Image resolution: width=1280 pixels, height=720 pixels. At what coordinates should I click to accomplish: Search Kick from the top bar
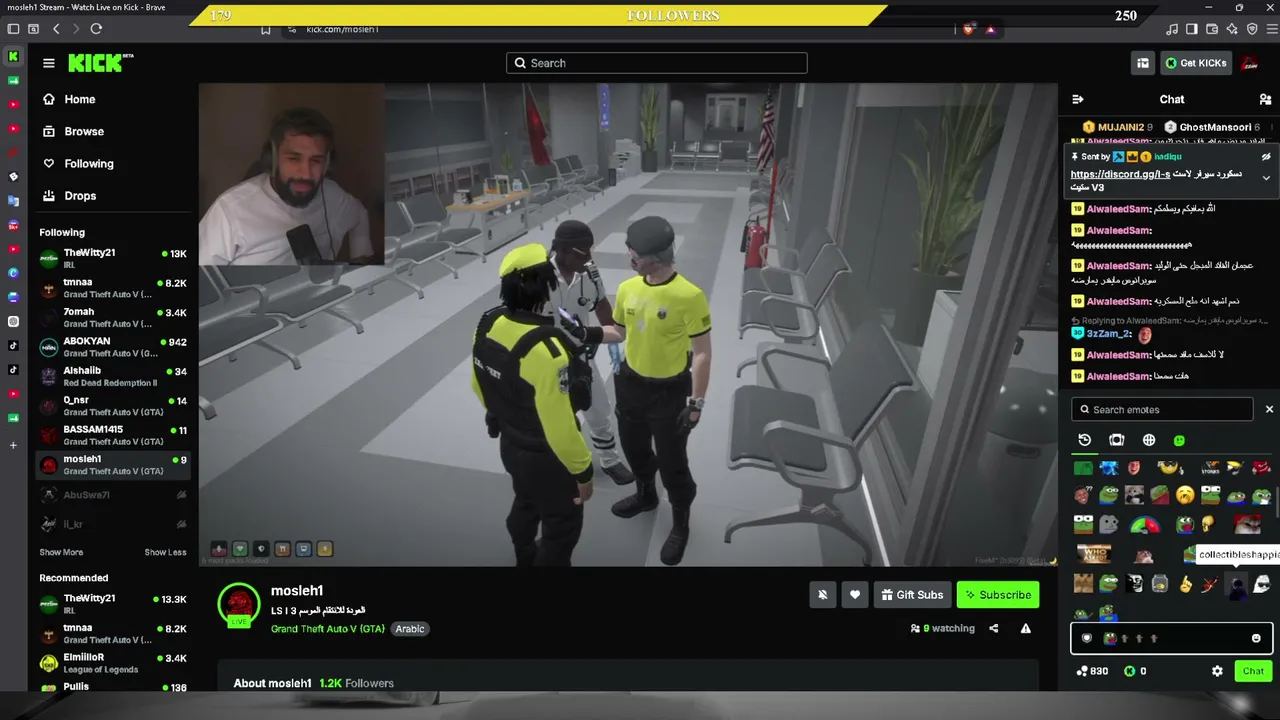coord(657,63)
